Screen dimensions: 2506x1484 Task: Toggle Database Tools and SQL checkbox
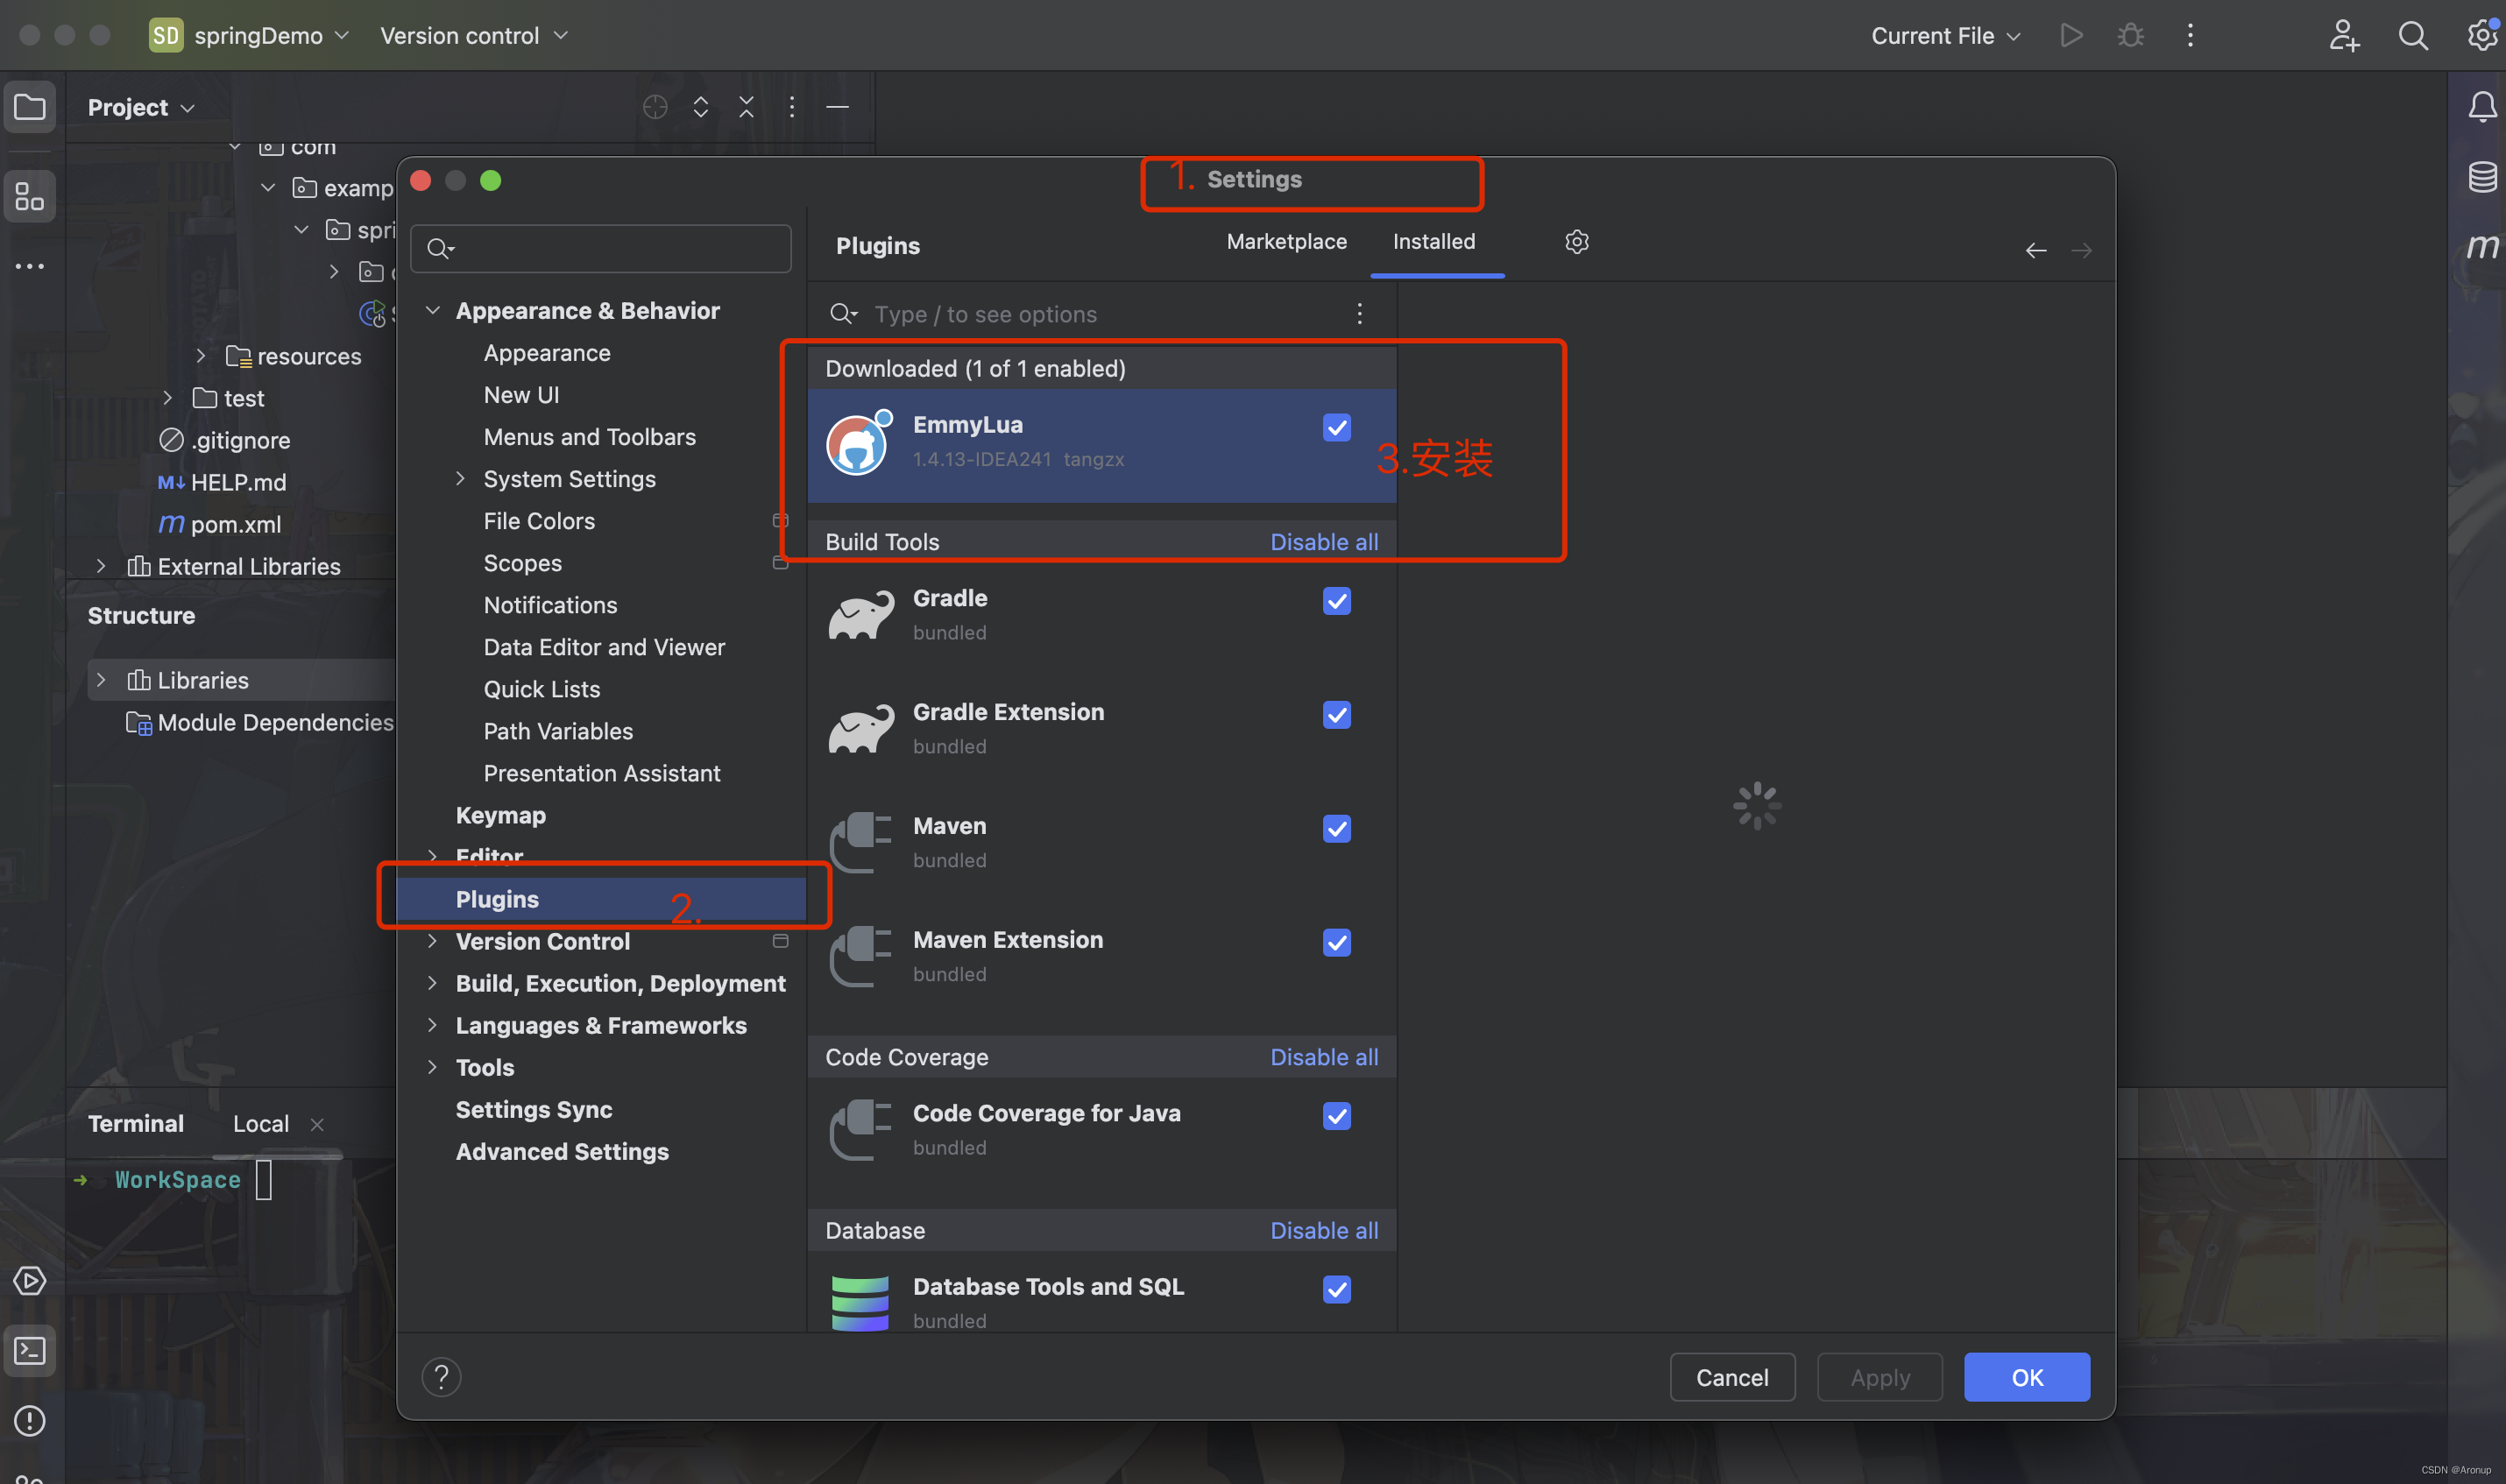tap(1337, 1290)
